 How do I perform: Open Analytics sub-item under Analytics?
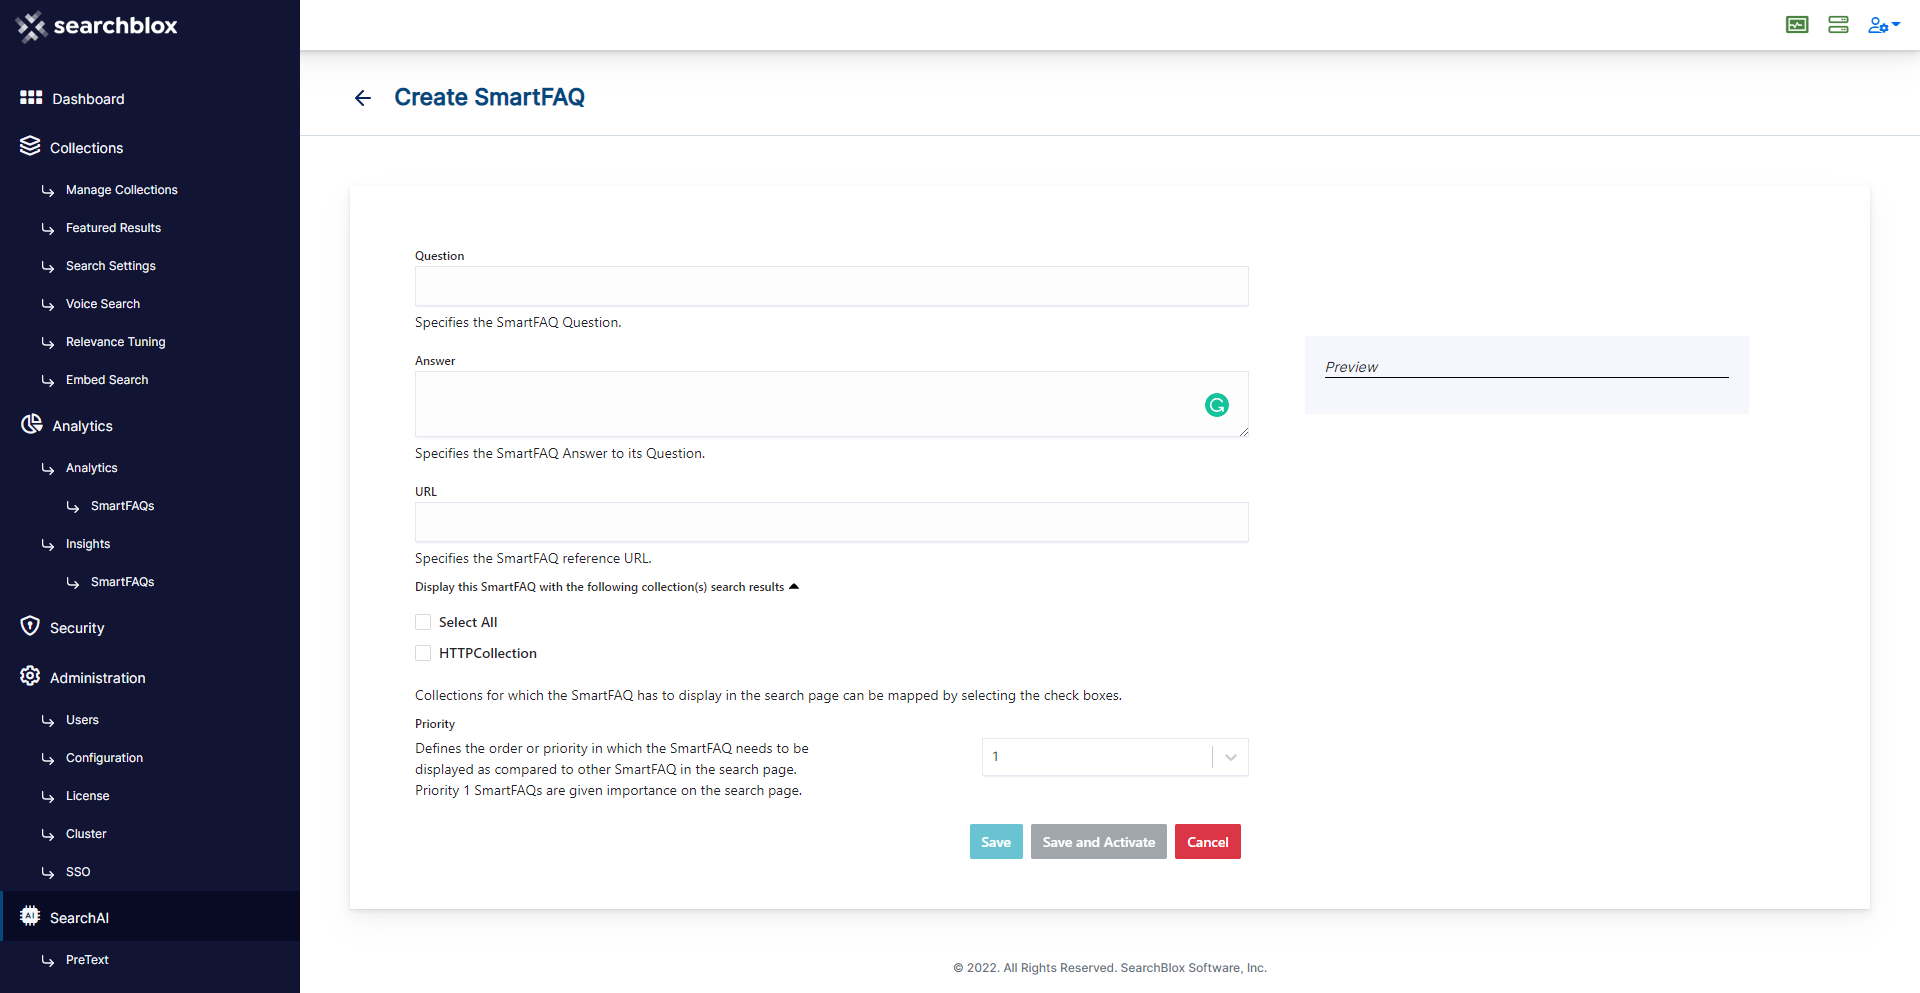pyautogui.click(x=92, y=468)
